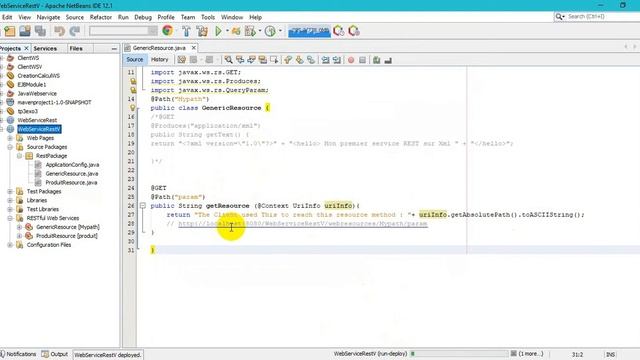Open the Navigate menu
Screen dimensions: 640x360
coord(48,17)
